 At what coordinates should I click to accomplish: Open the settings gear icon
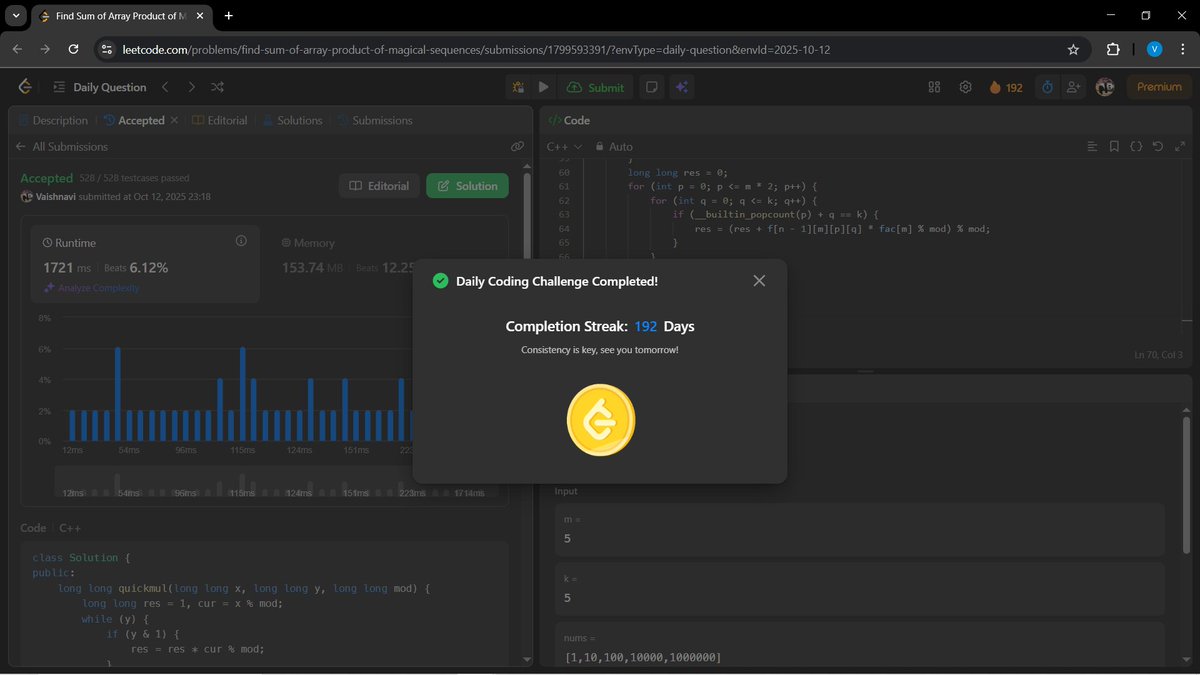point(965,87)
